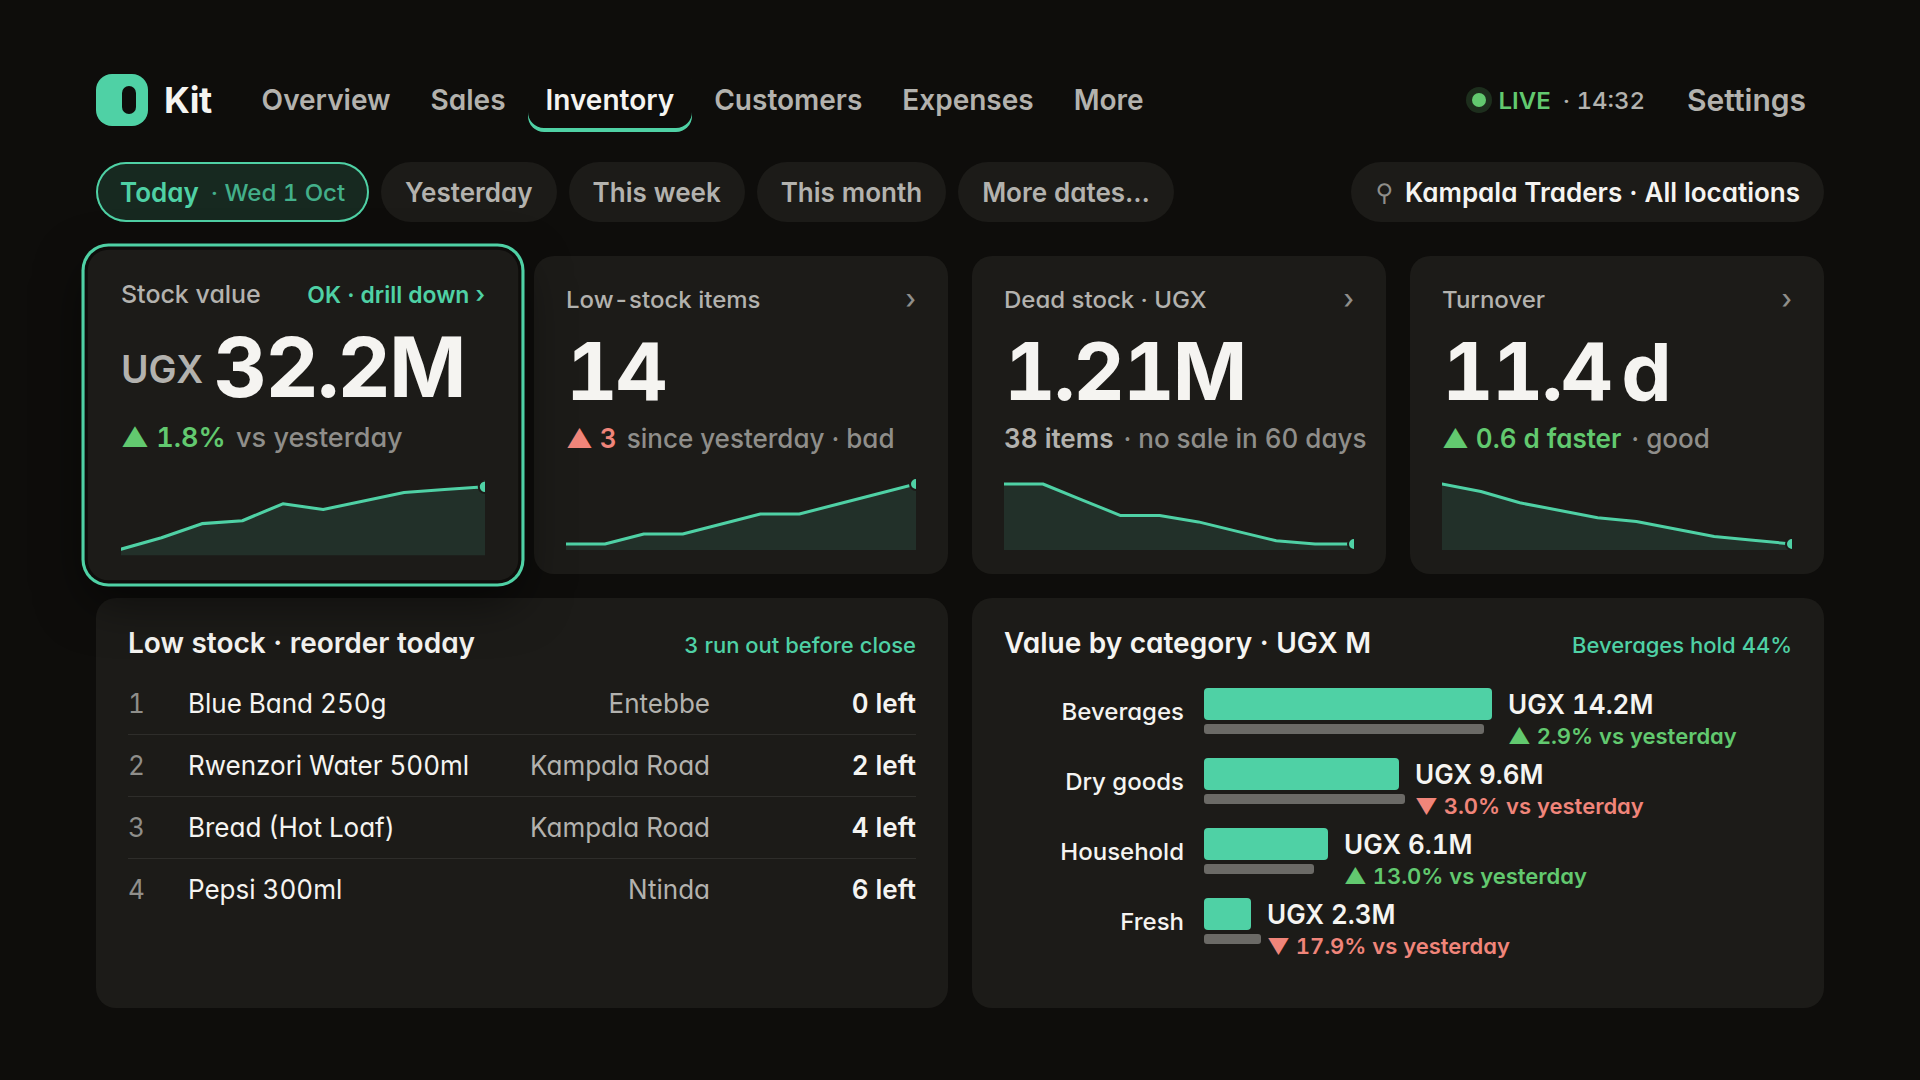The height and width of the screenshot is (1080, 1920).
Task: Open the Overview tab
Action: pos(326,100)
